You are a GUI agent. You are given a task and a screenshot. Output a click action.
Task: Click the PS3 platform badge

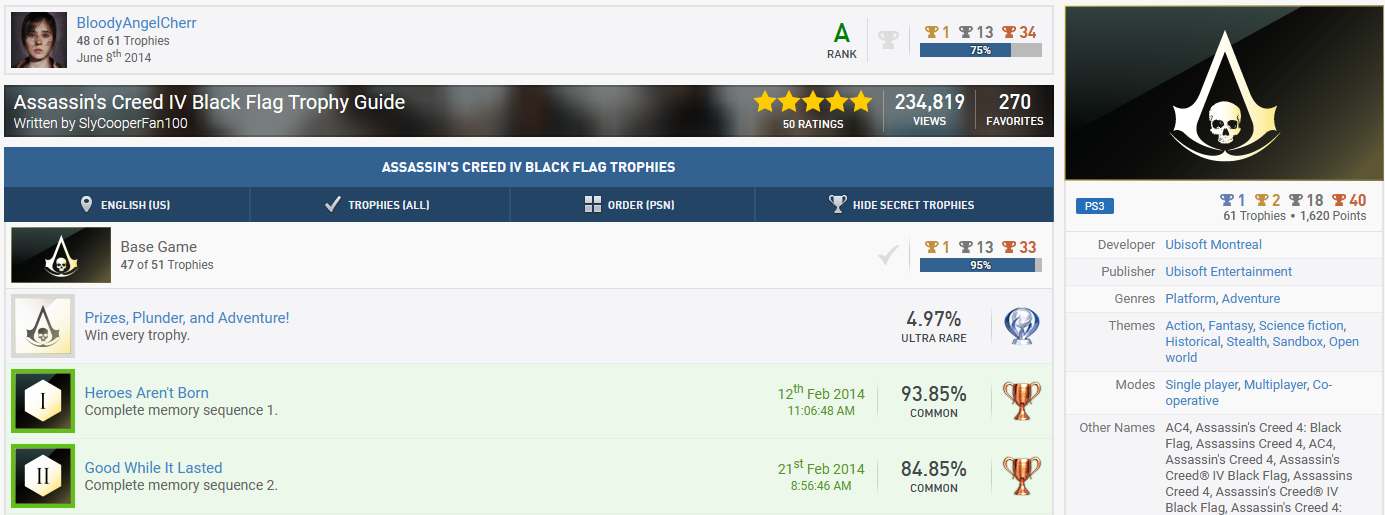pos(1094,206)
